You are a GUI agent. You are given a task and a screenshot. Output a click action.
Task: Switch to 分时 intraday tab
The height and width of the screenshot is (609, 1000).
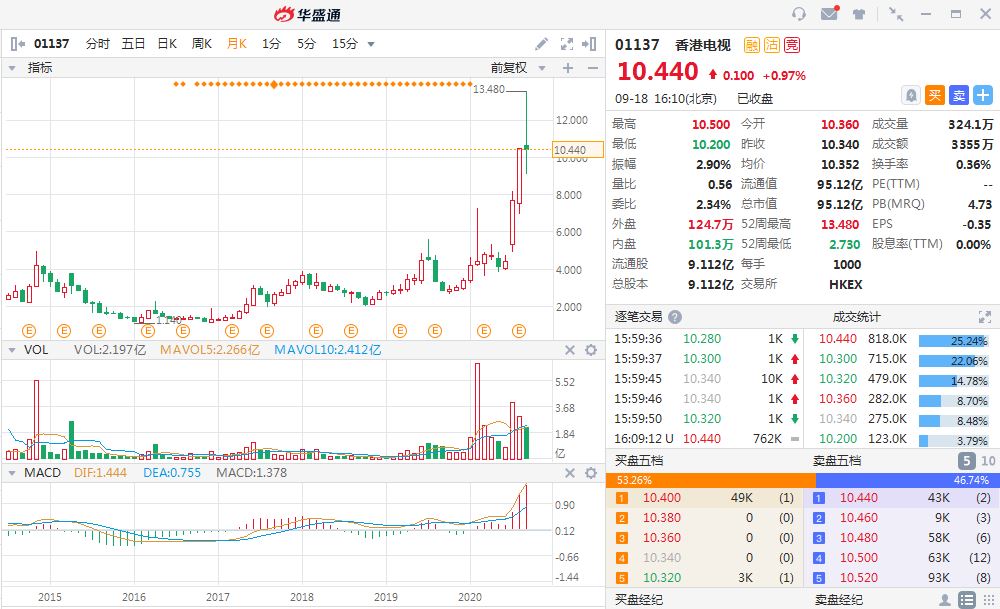tap(98, 43)
